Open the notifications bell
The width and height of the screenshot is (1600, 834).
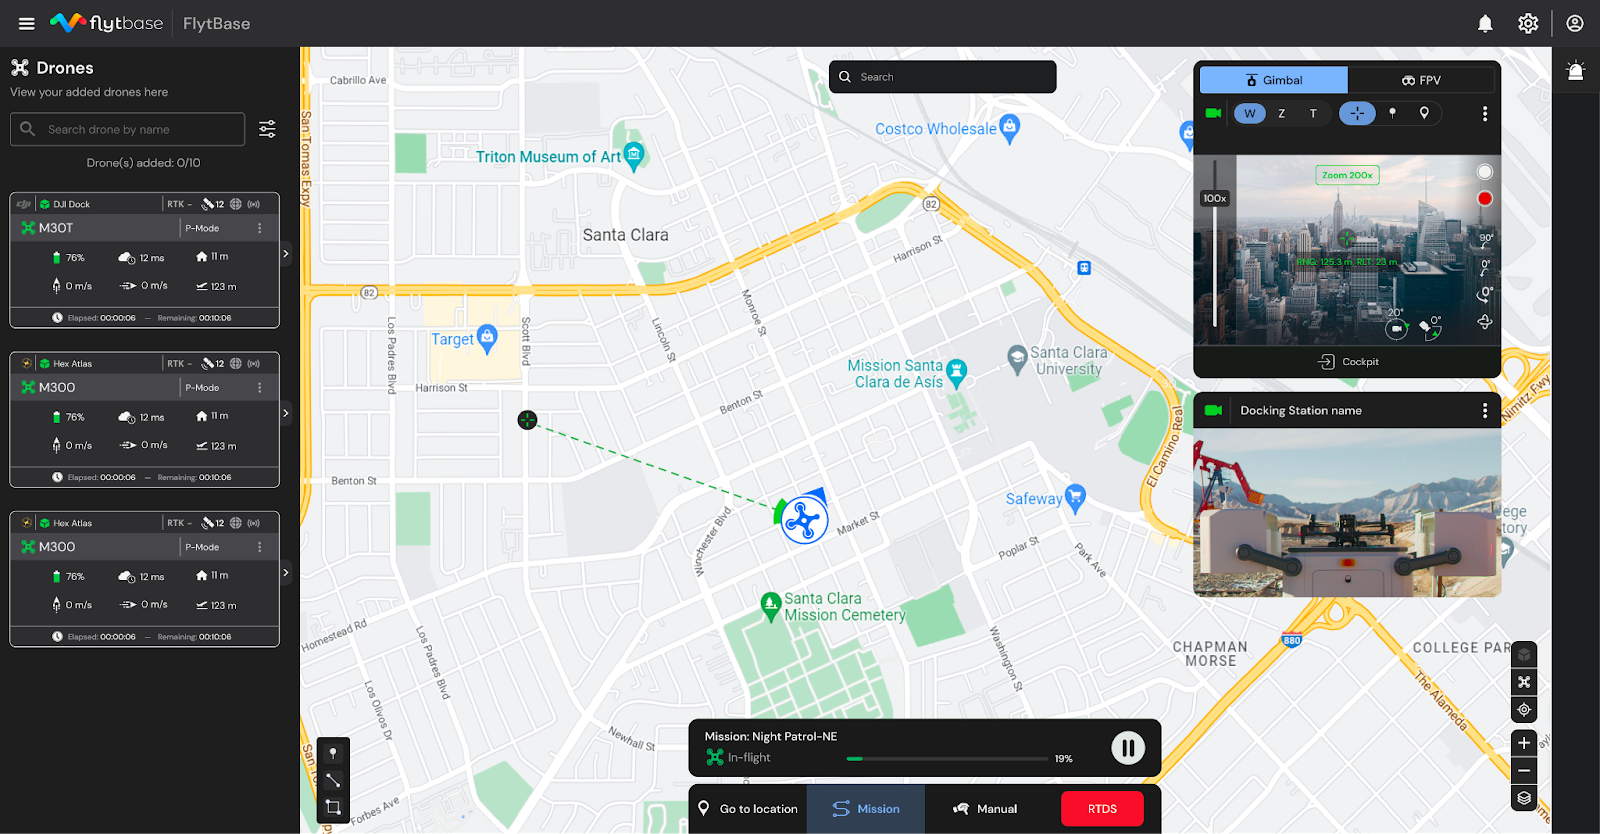pos(1485,23)
